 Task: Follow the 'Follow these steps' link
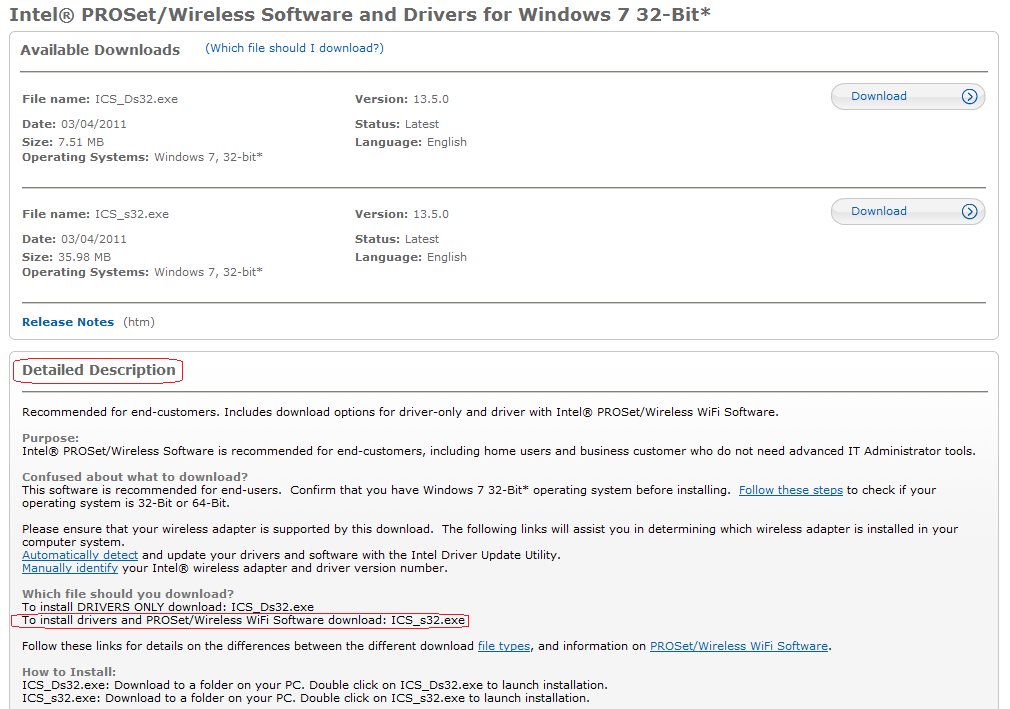pyautogui.click(x=790, y=490)
